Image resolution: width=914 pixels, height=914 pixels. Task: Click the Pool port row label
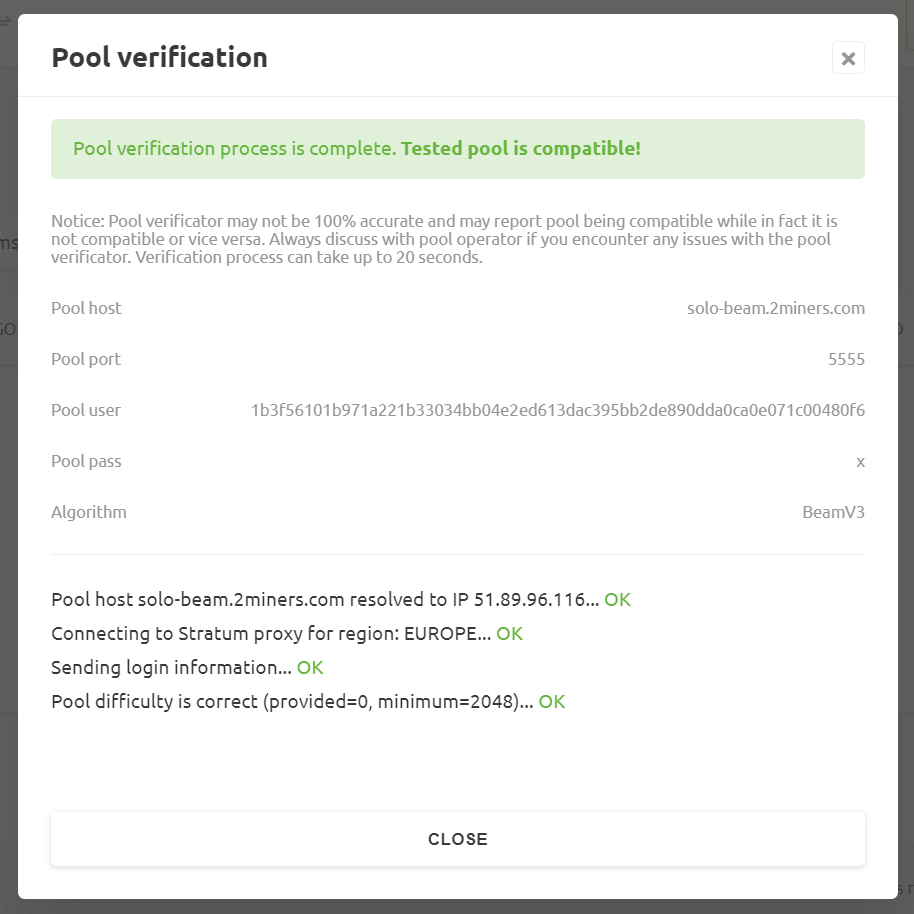click(x=85, y=358)
